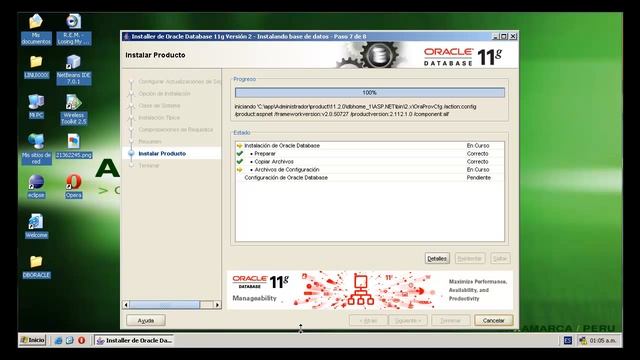Click right arrow of steps panel scrollbar
640x360 pixels.
(217, 304)
